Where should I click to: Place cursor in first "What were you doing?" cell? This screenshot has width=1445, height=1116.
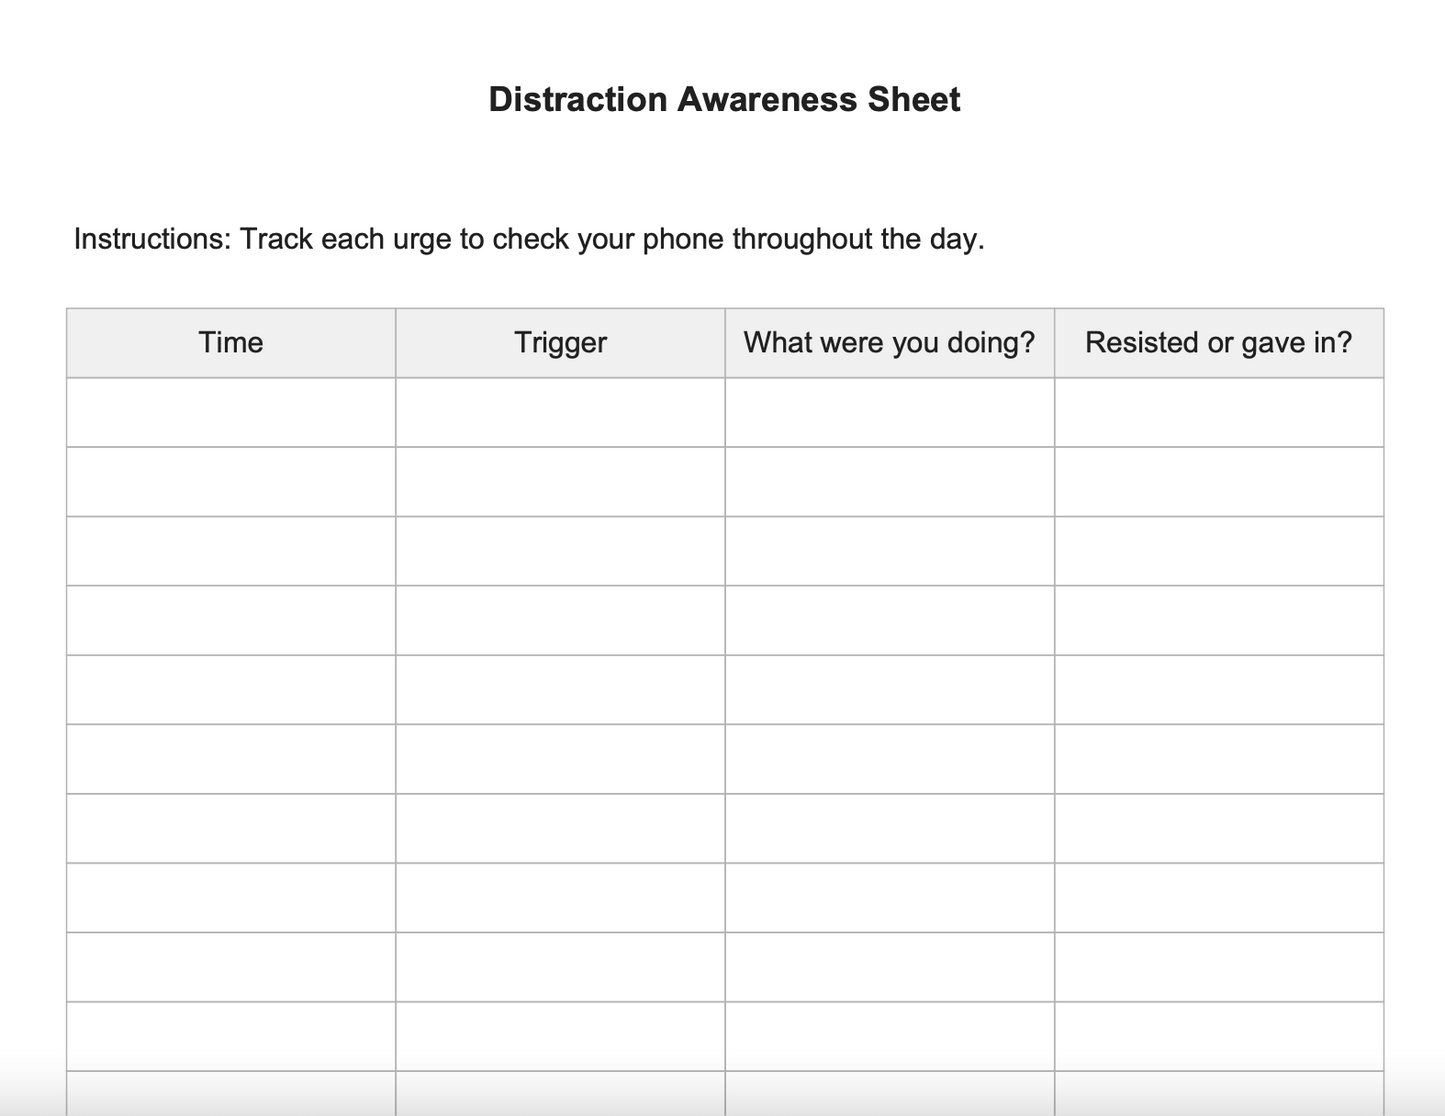pyautogui.click(x=889, y=412)
